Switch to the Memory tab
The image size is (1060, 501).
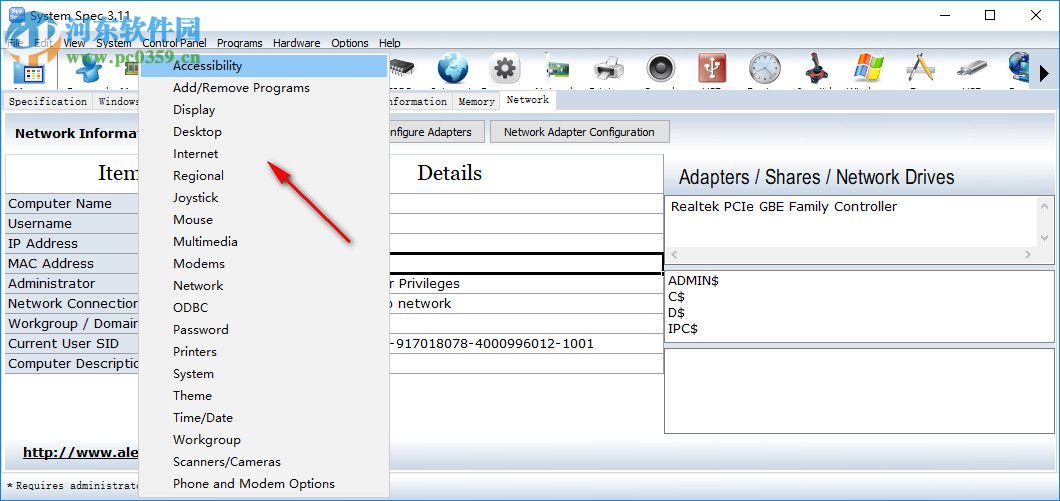(476, 101)
